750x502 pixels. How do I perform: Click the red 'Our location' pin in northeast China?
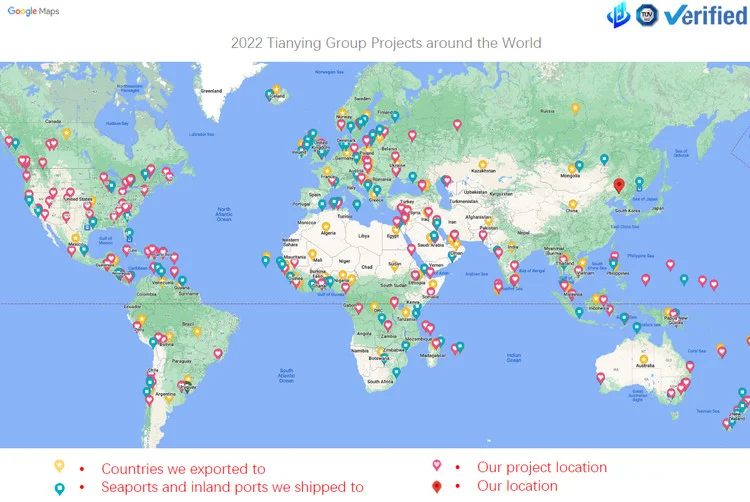[619, 186]
